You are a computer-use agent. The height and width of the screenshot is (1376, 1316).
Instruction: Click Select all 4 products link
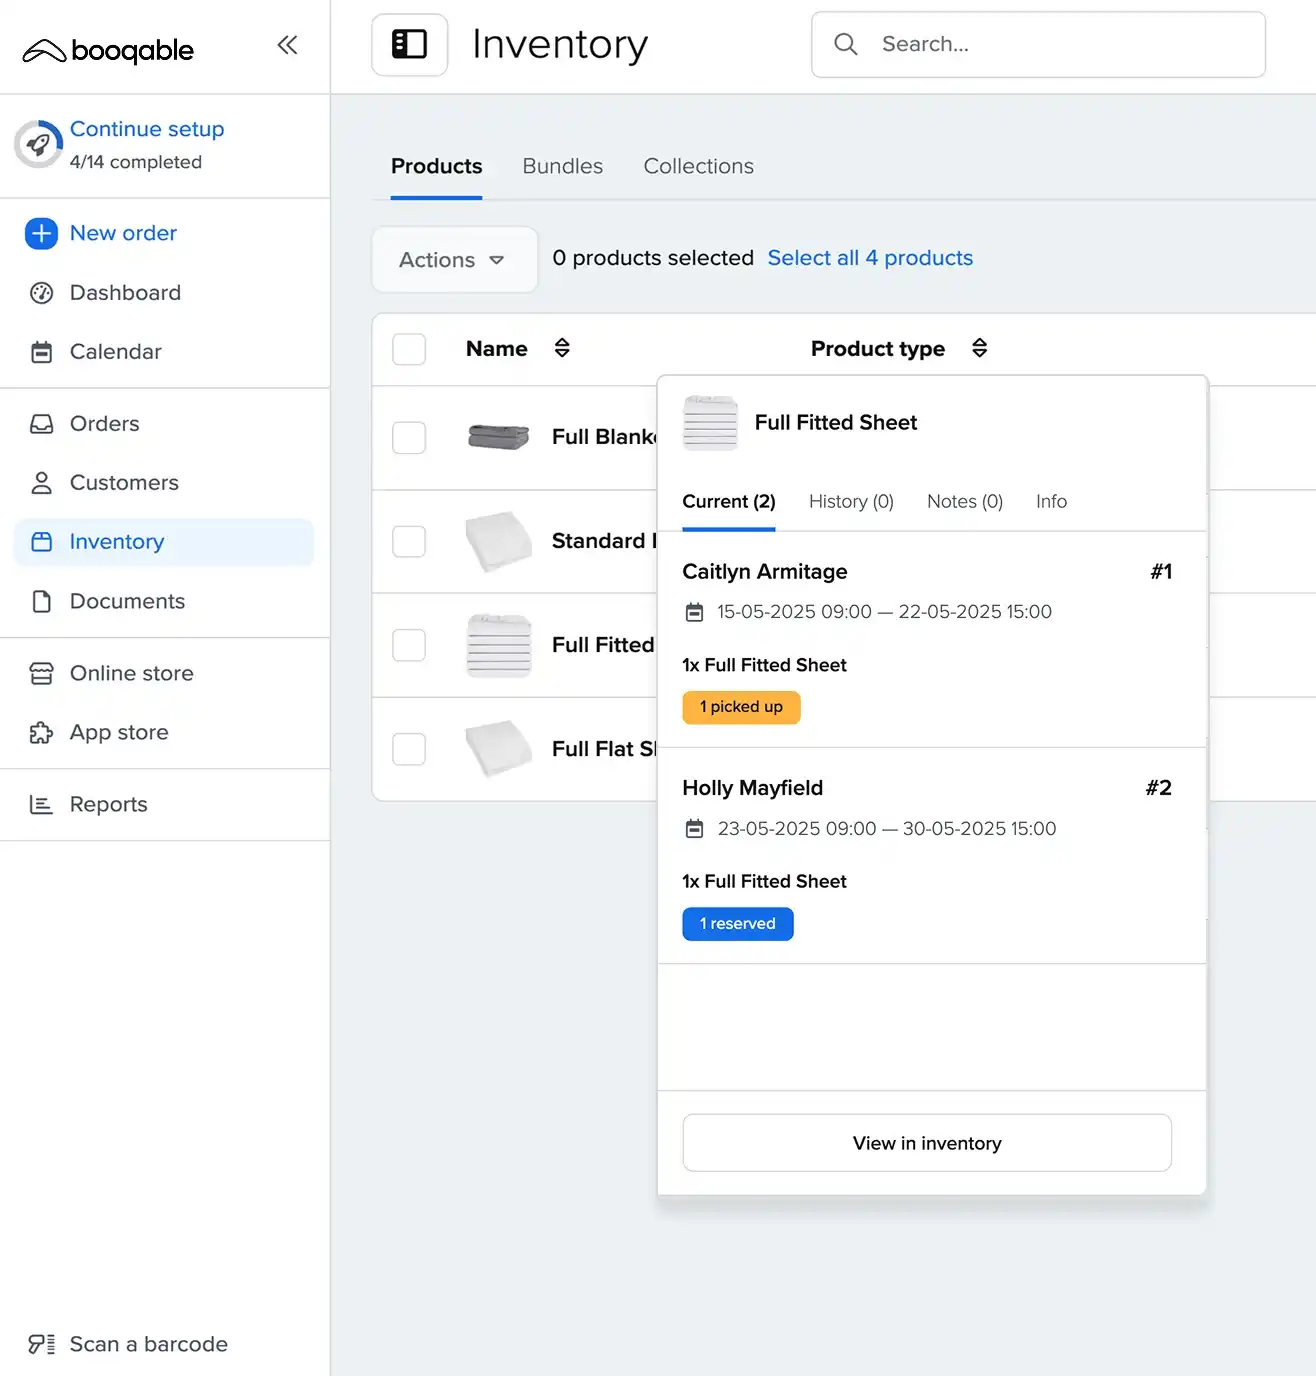(869, 258)
